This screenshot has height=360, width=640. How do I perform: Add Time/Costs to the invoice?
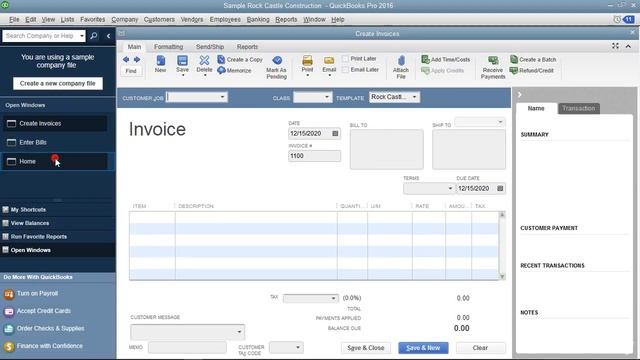pos(446,60)
